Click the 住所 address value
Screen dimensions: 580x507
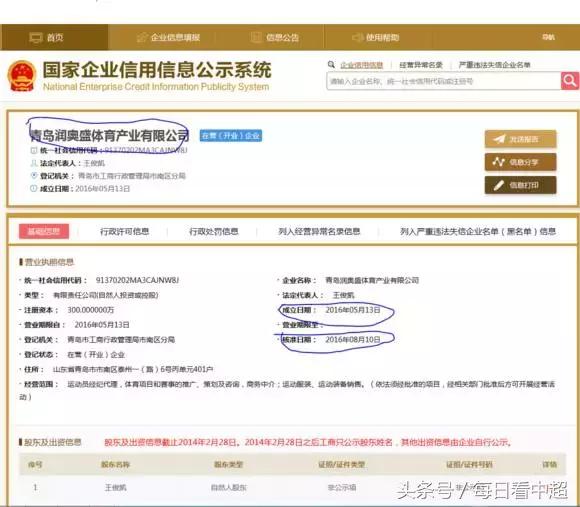click(x=133, y=369)
